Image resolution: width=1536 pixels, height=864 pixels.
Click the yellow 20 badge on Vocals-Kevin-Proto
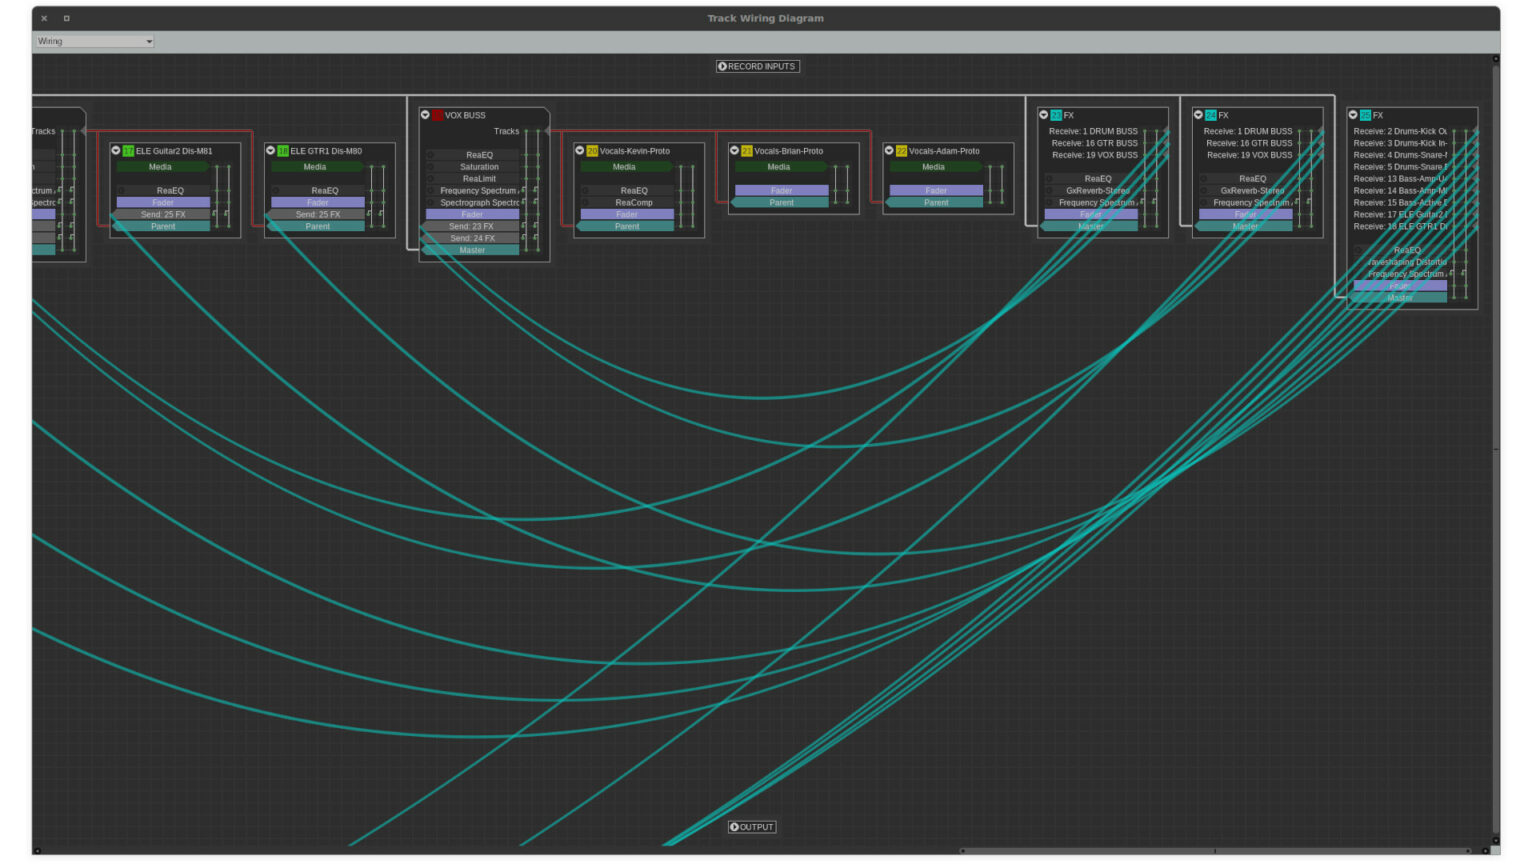point(592,151)
